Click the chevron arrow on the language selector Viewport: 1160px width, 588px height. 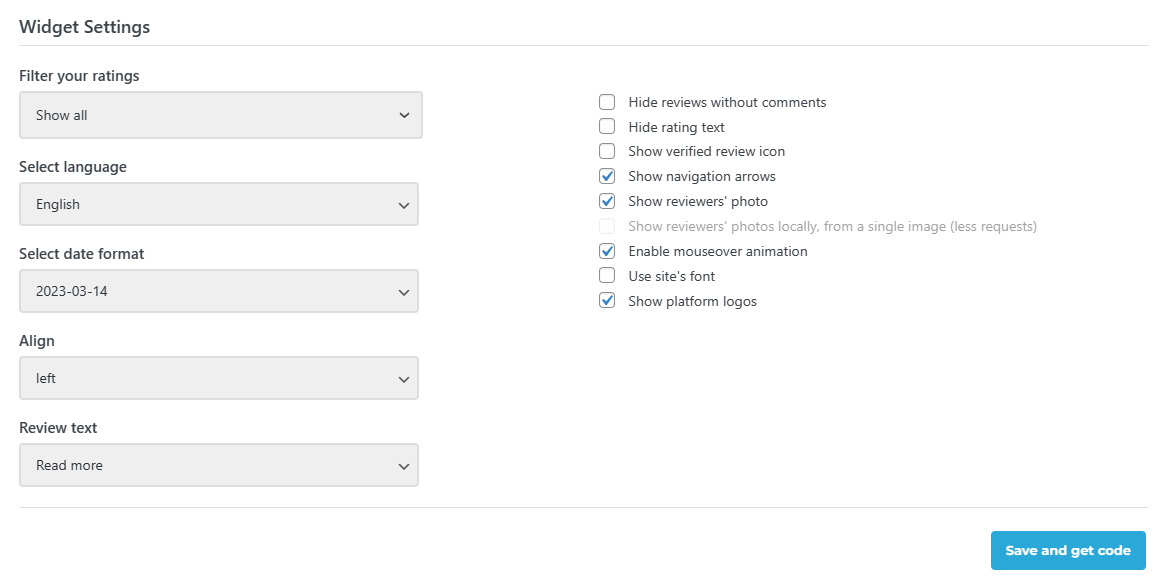pos(404,203)
